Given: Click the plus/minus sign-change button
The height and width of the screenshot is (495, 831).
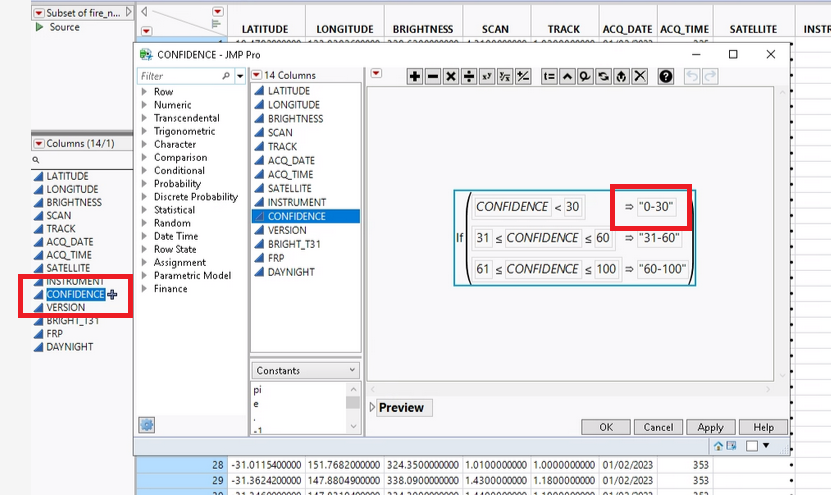Looking at the screenshot, I should point(523,76).
